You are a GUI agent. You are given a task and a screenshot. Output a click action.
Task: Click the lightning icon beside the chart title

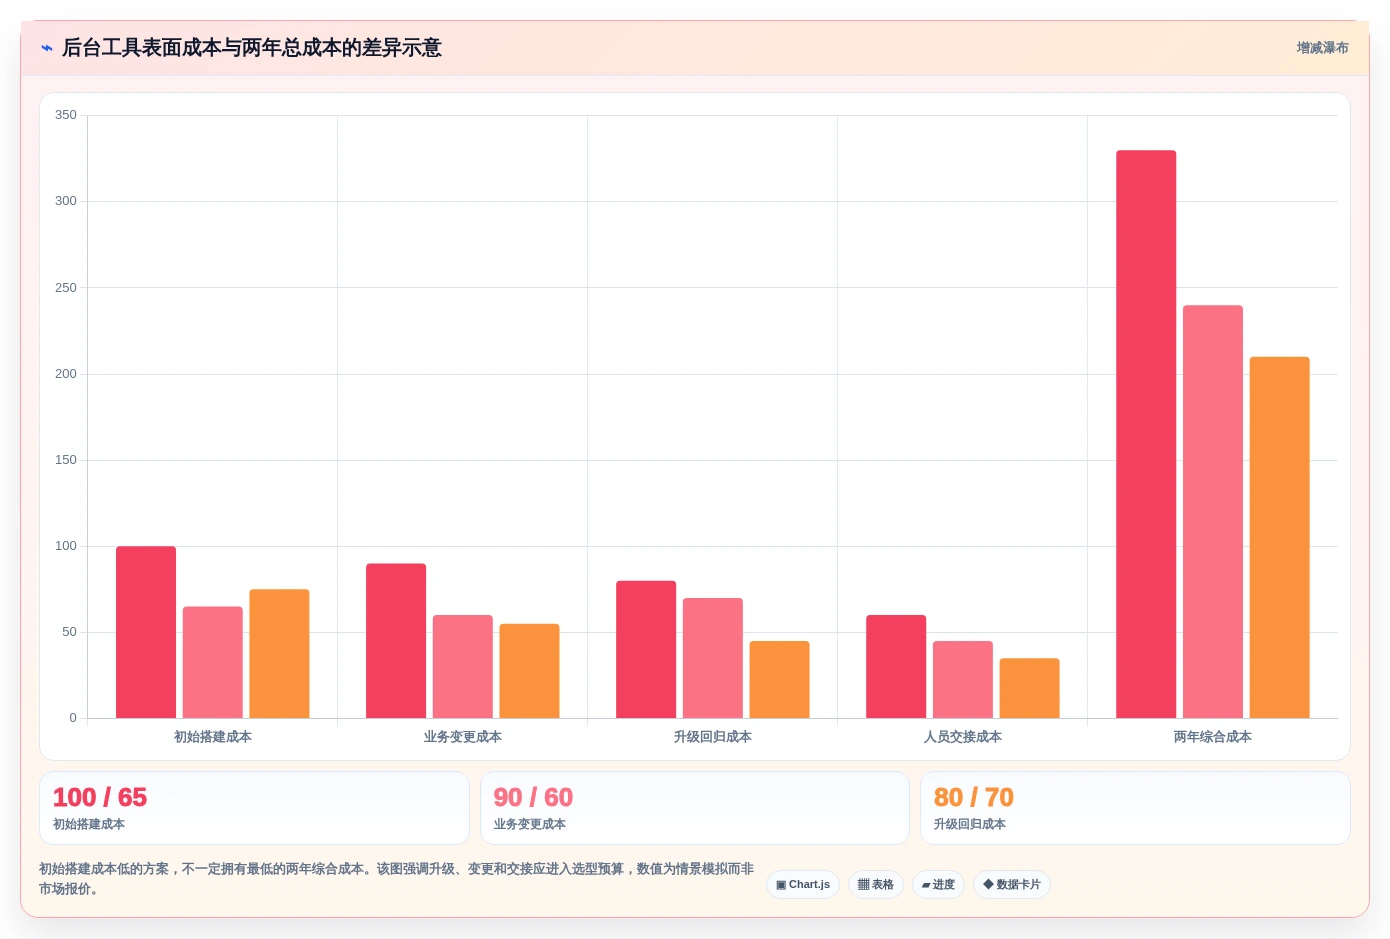tap(47, 48)
